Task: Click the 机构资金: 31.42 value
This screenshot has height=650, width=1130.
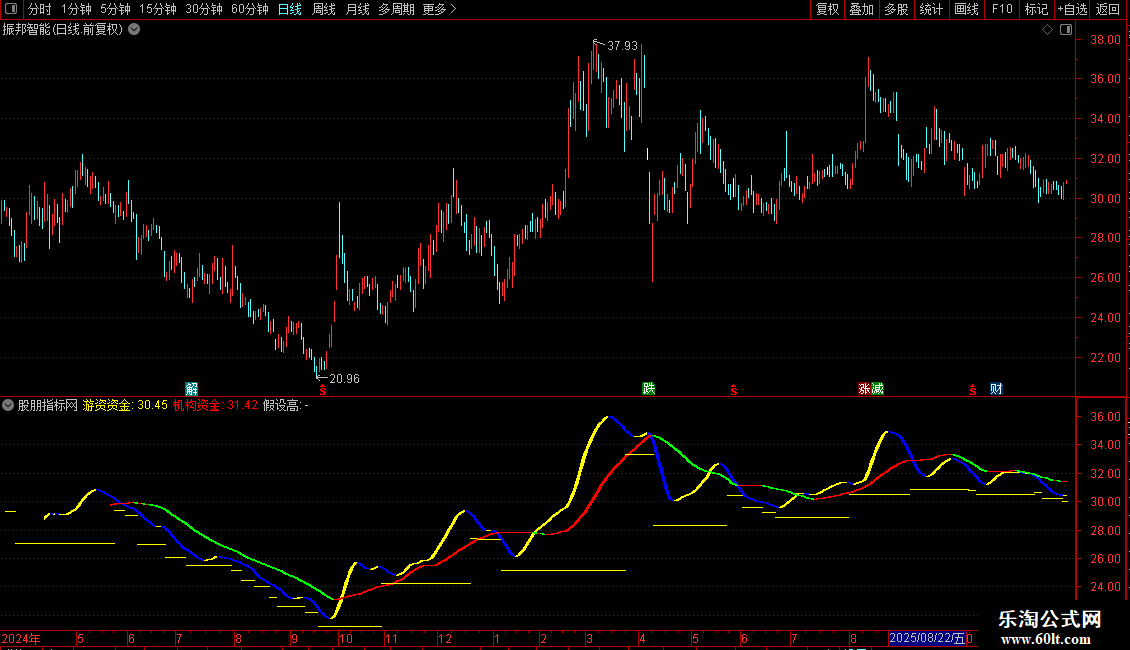Action: point(215,406)
